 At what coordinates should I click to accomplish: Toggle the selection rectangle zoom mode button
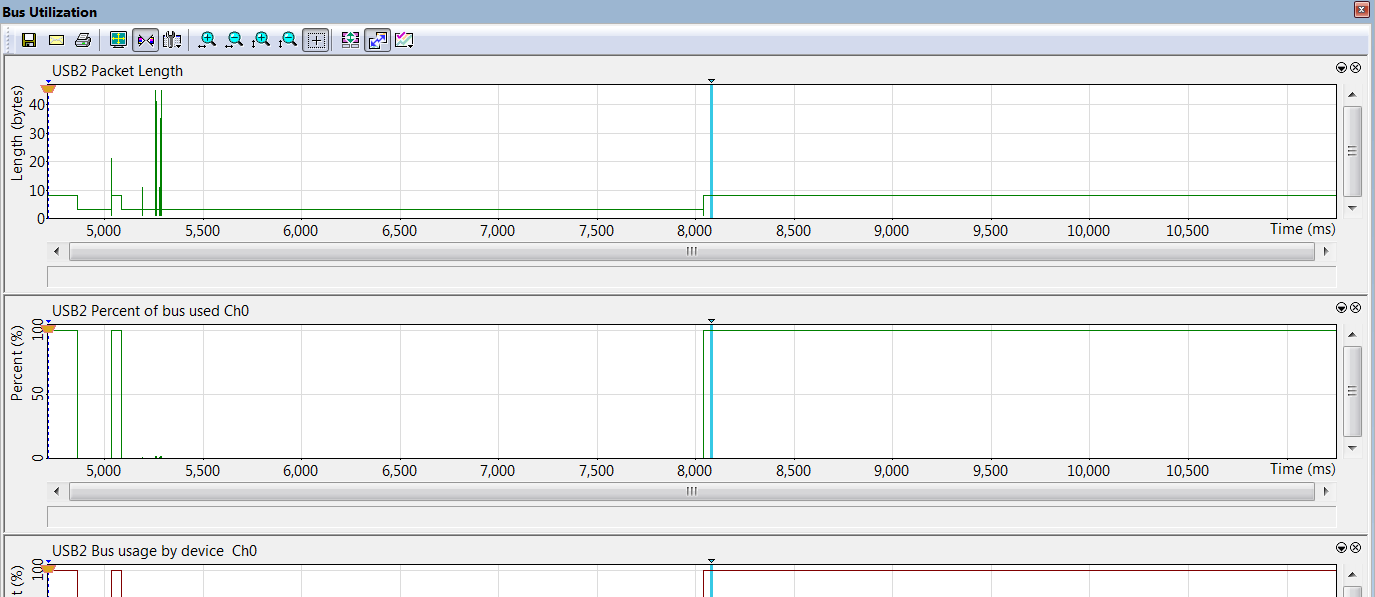coord(315,40)
